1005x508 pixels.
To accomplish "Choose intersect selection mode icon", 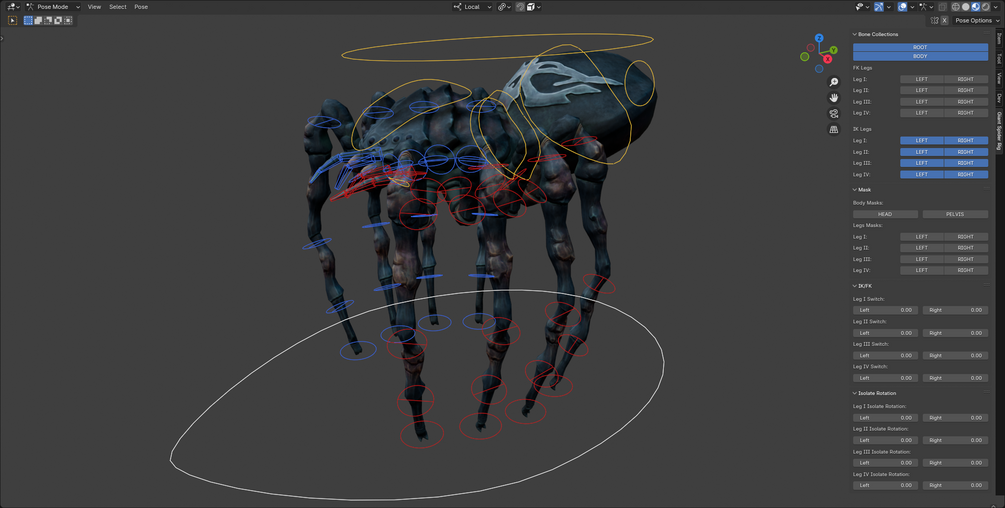I will (x=68, y=20).
